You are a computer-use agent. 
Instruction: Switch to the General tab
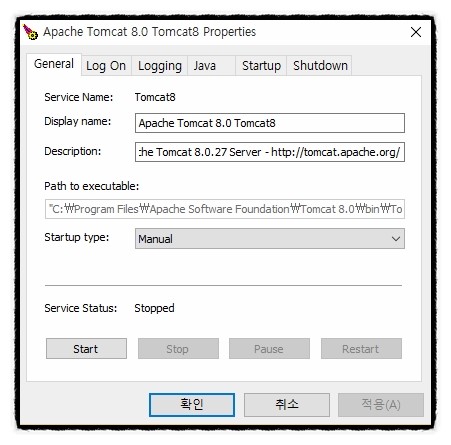(x=54, y=64)
